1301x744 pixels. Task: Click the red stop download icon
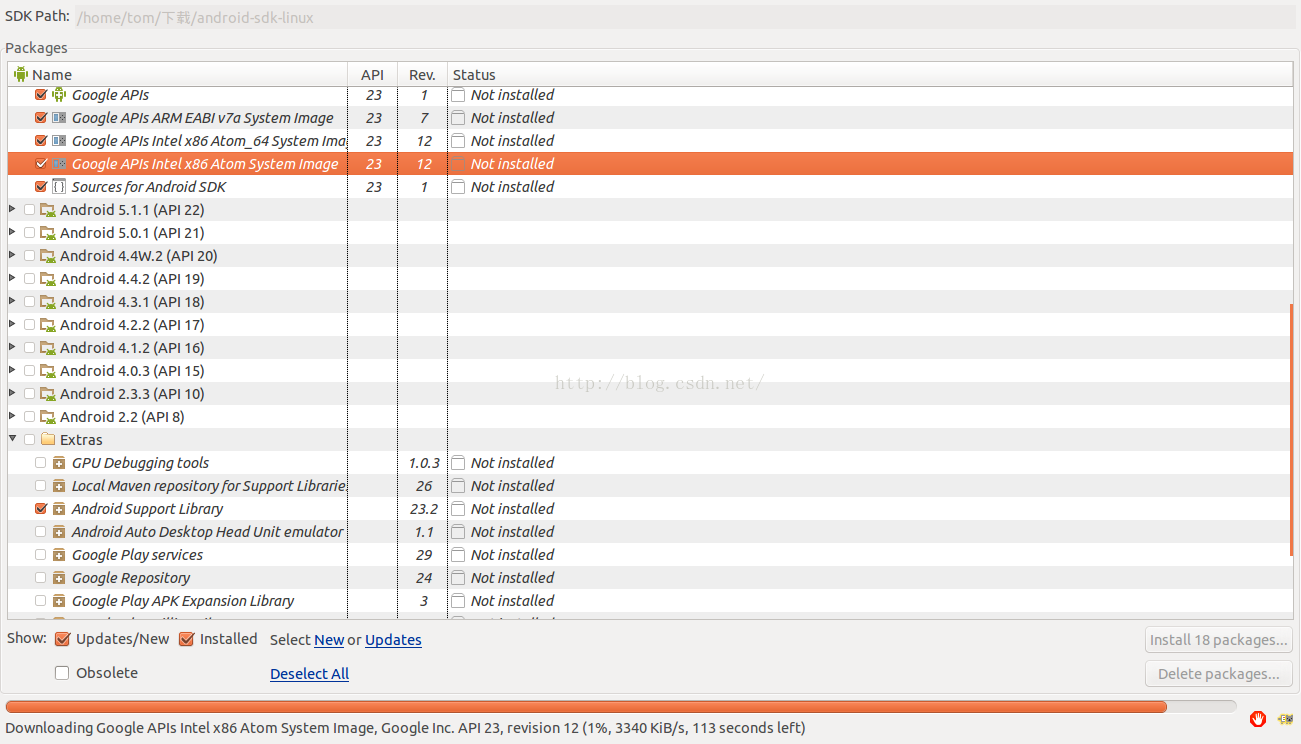pyautogui.click(x=1258, y=719)
